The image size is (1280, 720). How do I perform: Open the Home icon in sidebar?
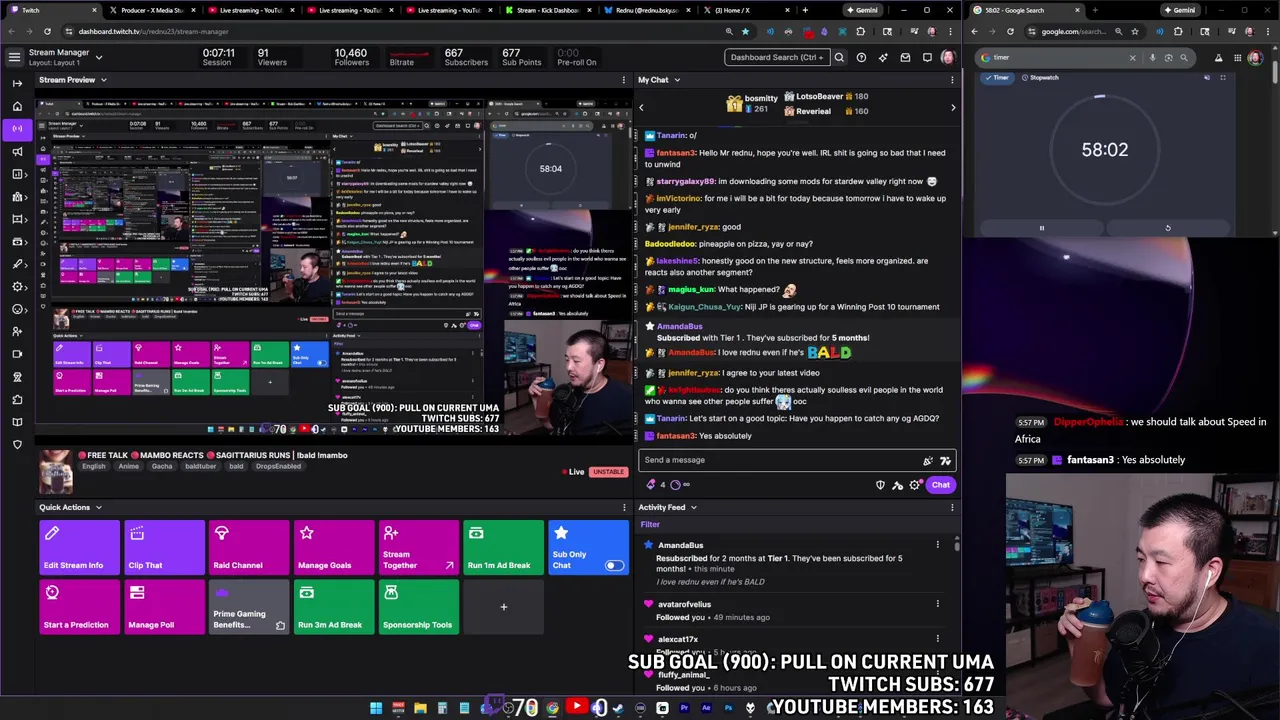[x=17, y=106]
